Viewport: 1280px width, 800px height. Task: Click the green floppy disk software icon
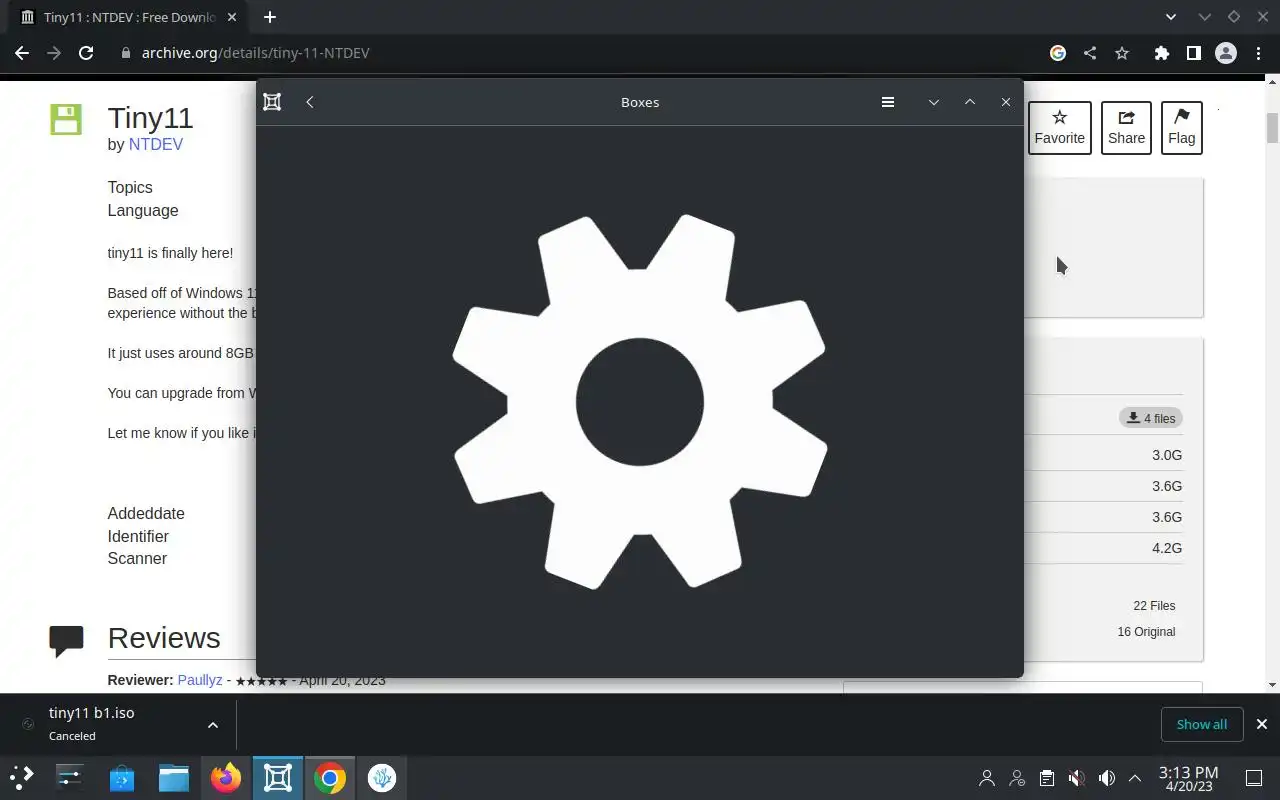click(66, 119)
